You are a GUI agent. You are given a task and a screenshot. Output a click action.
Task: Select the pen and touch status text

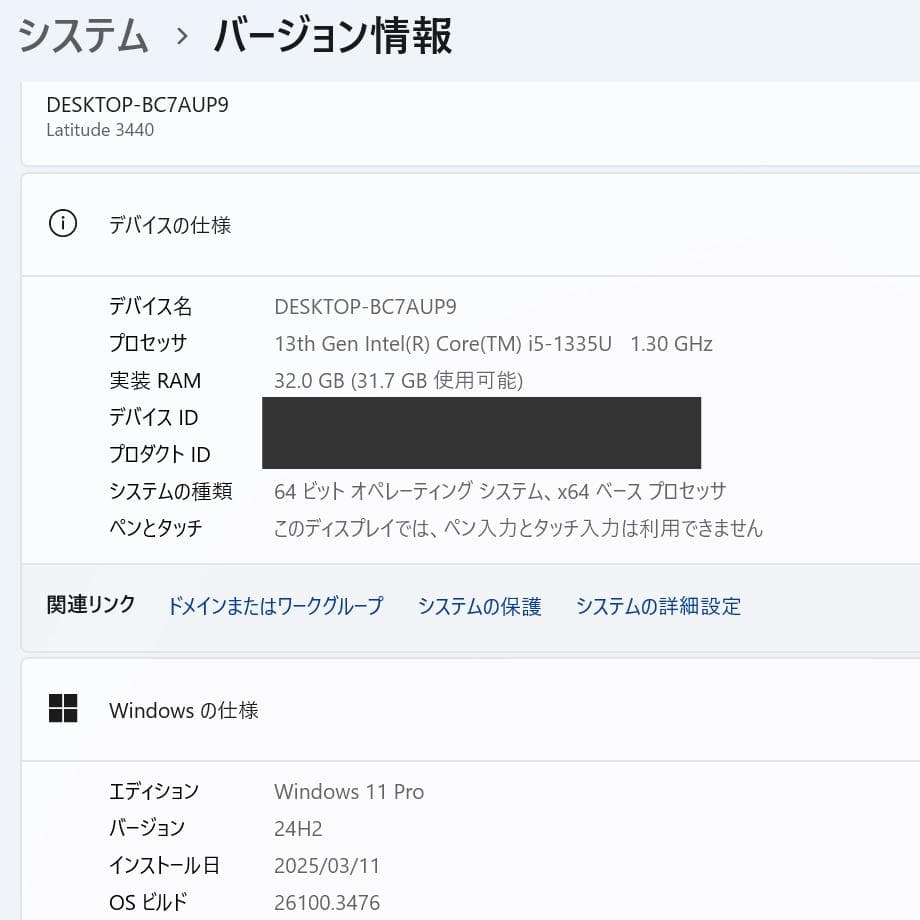click(x=518, y=528)
